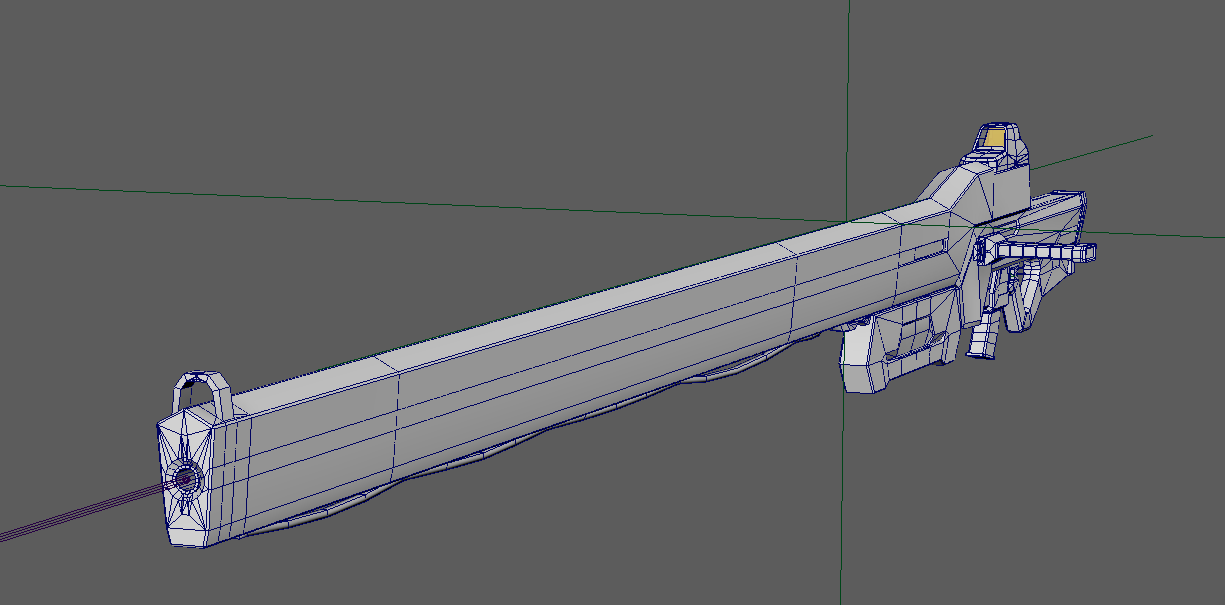1225x605 pixels.
Task: Select the yellow highlighted face on the scope
Action: pos(994,138)
